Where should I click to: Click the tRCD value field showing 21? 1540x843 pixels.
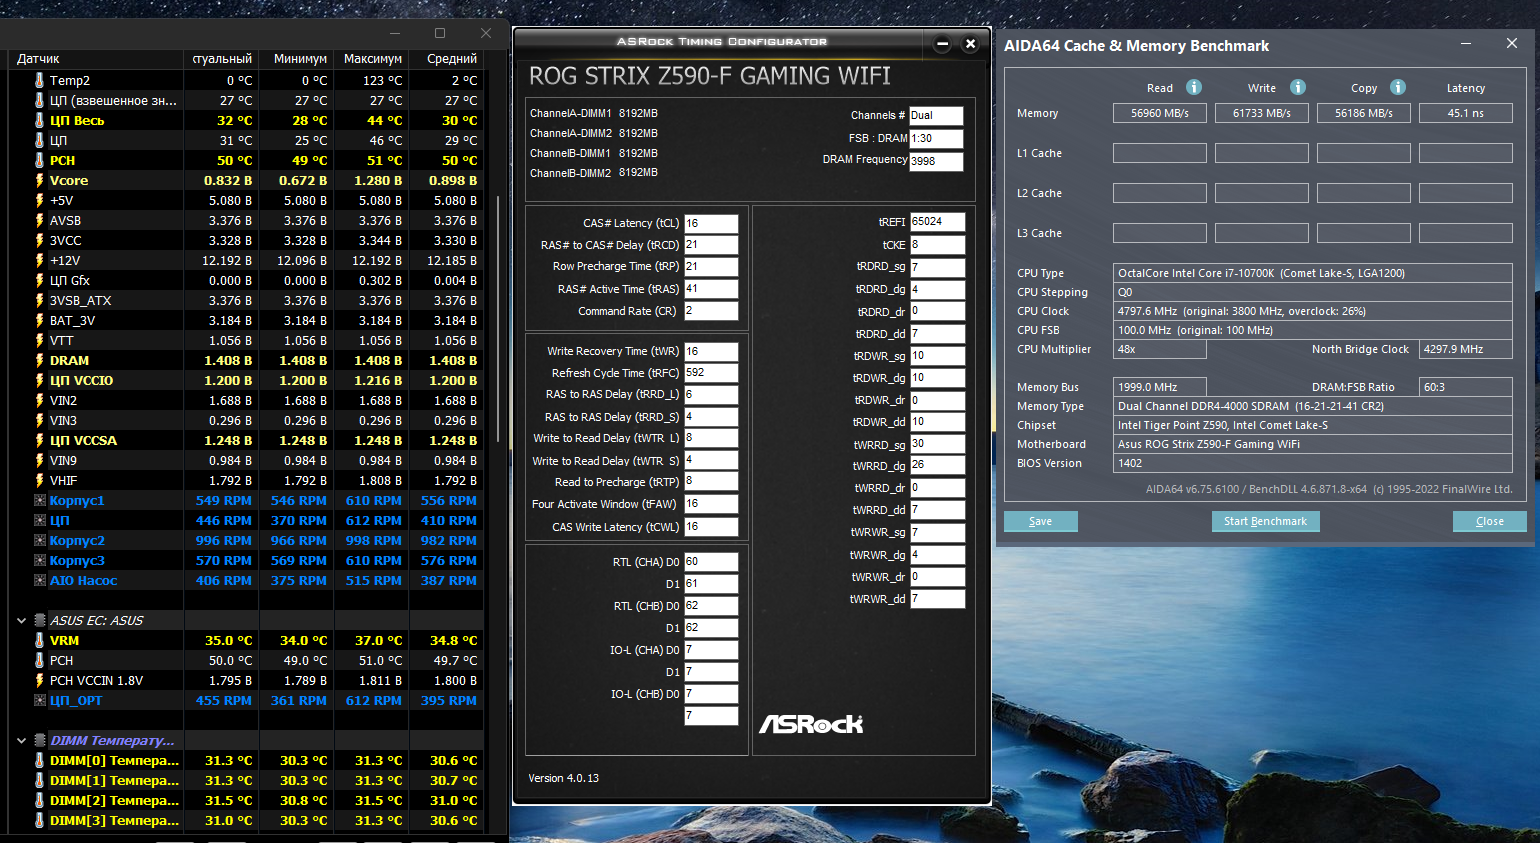pos(711,245)
